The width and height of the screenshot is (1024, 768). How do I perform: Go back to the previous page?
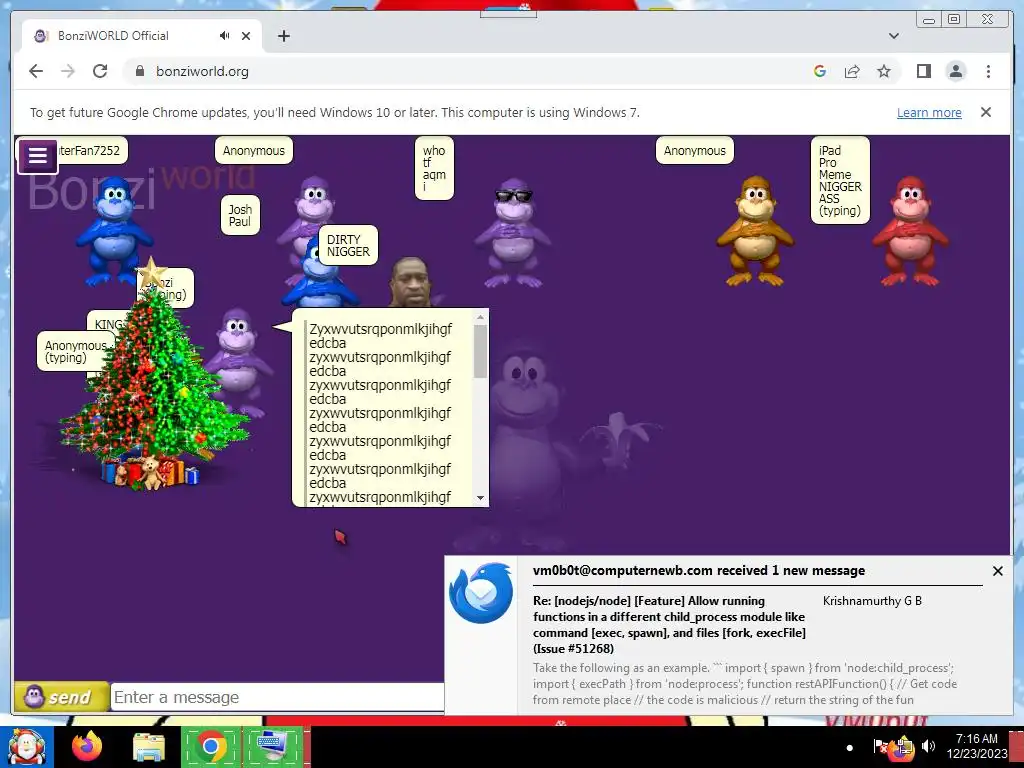tap(36, 71)
